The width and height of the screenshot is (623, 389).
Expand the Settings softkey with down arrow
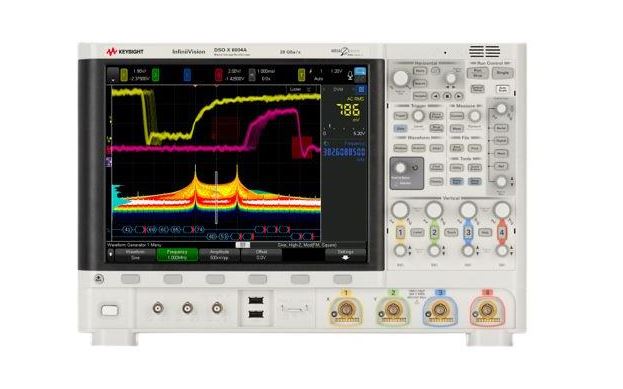pyautogui.click(x=345, y=255)
